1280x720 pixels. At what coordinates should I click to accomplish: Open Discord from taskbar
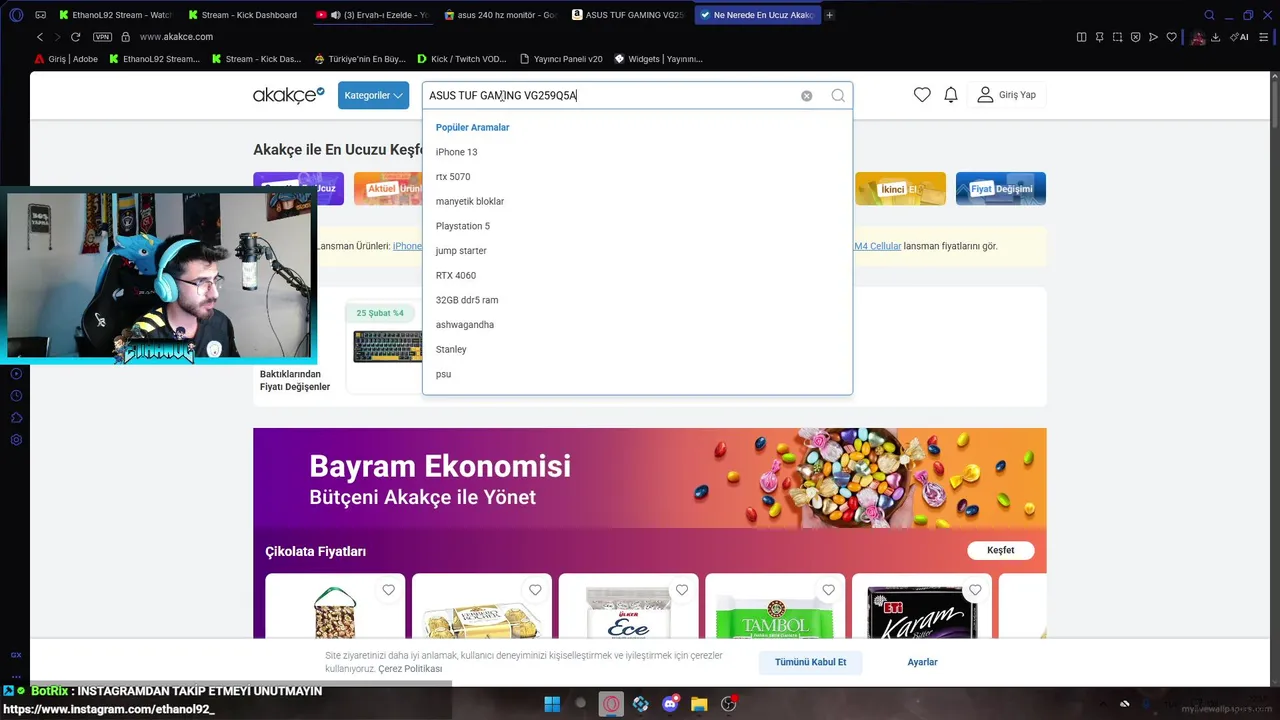[x=670, y=704]
